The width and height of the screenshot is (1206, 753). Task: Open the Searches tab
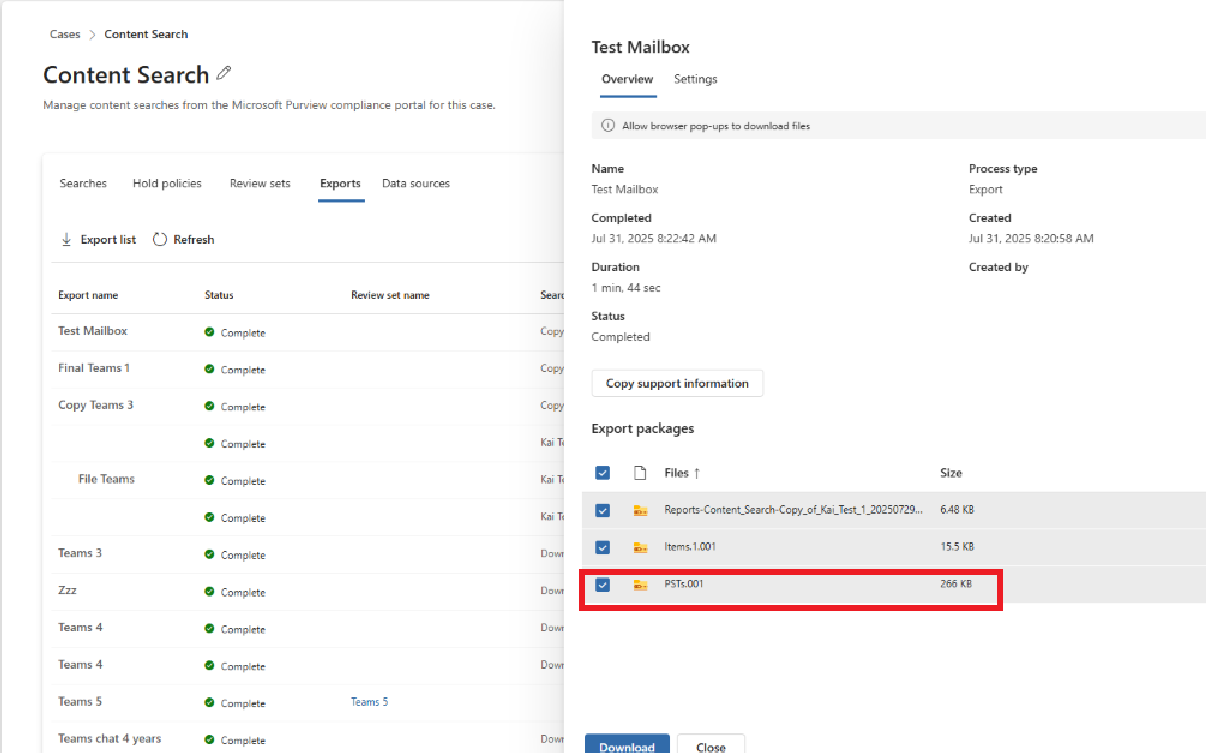coord(83,183)
